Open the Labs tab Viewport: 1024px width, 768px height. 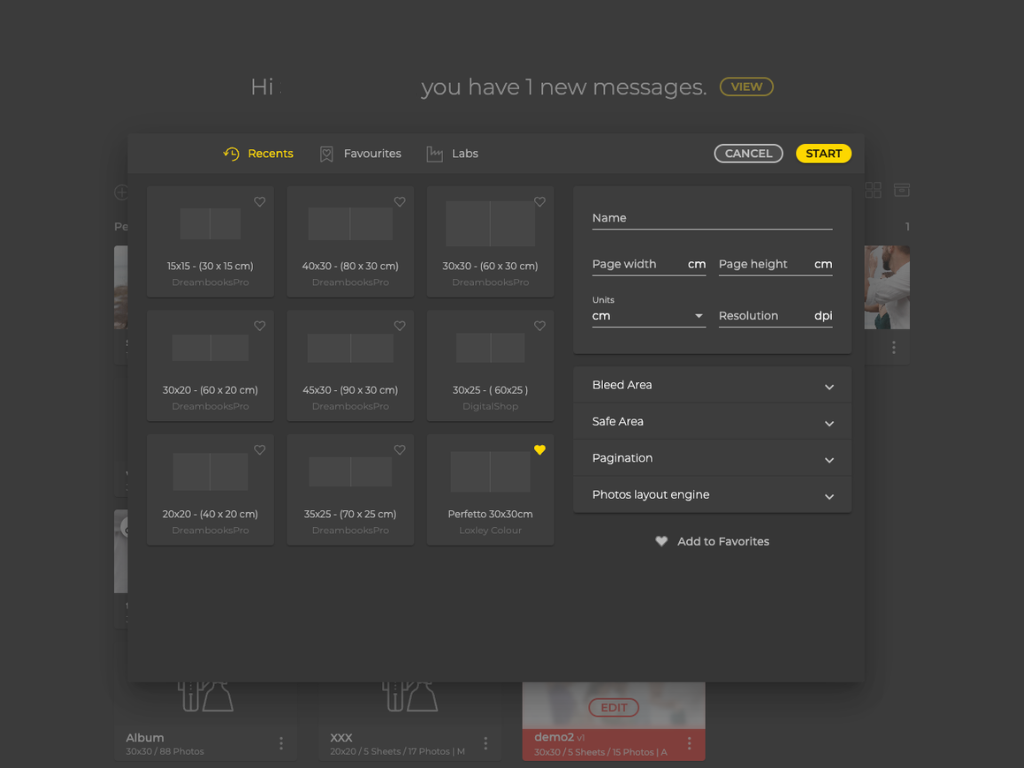click(x=453, y=153)
